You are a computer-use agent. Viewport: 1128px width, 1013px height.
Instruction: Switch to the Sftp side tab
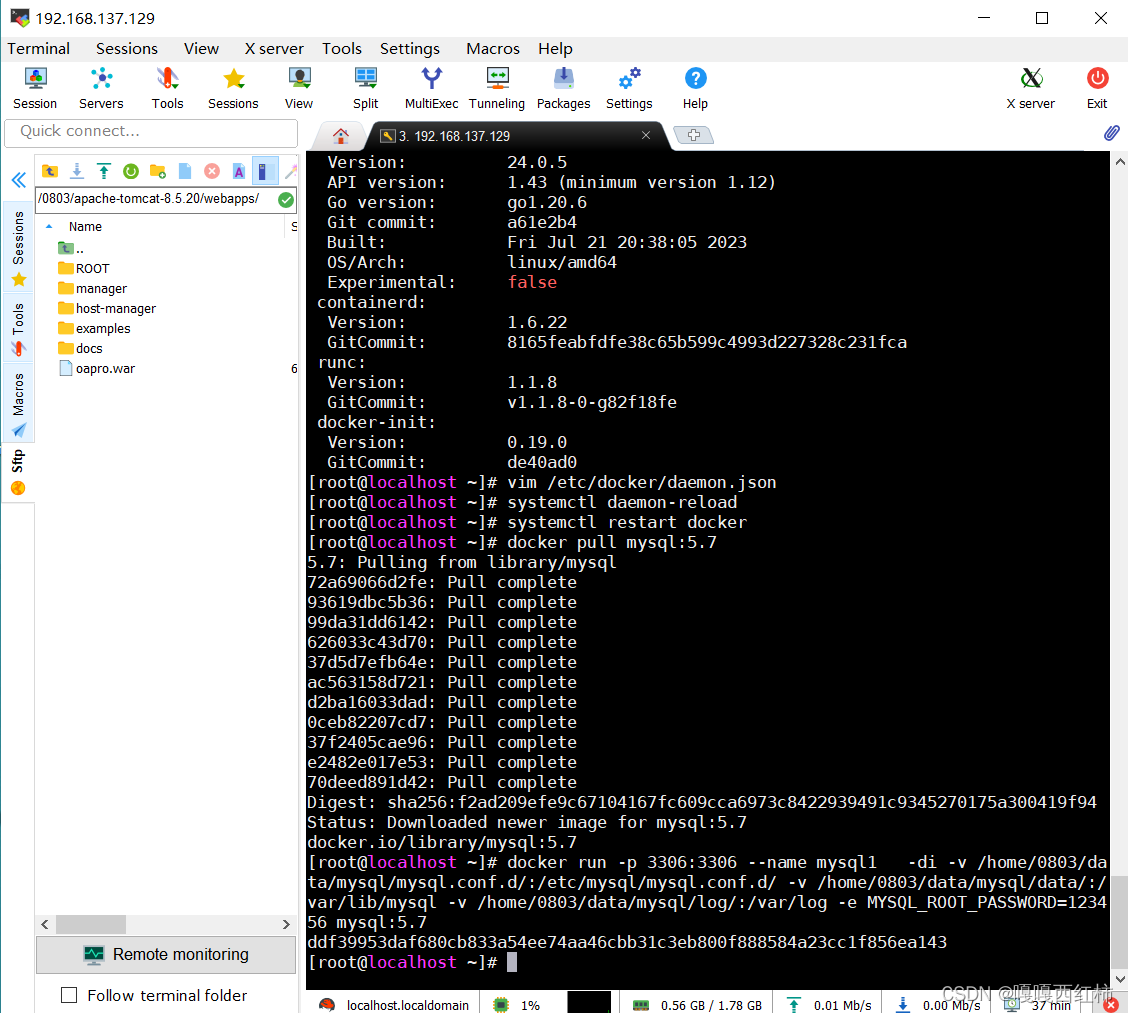[x=19, y=472]
